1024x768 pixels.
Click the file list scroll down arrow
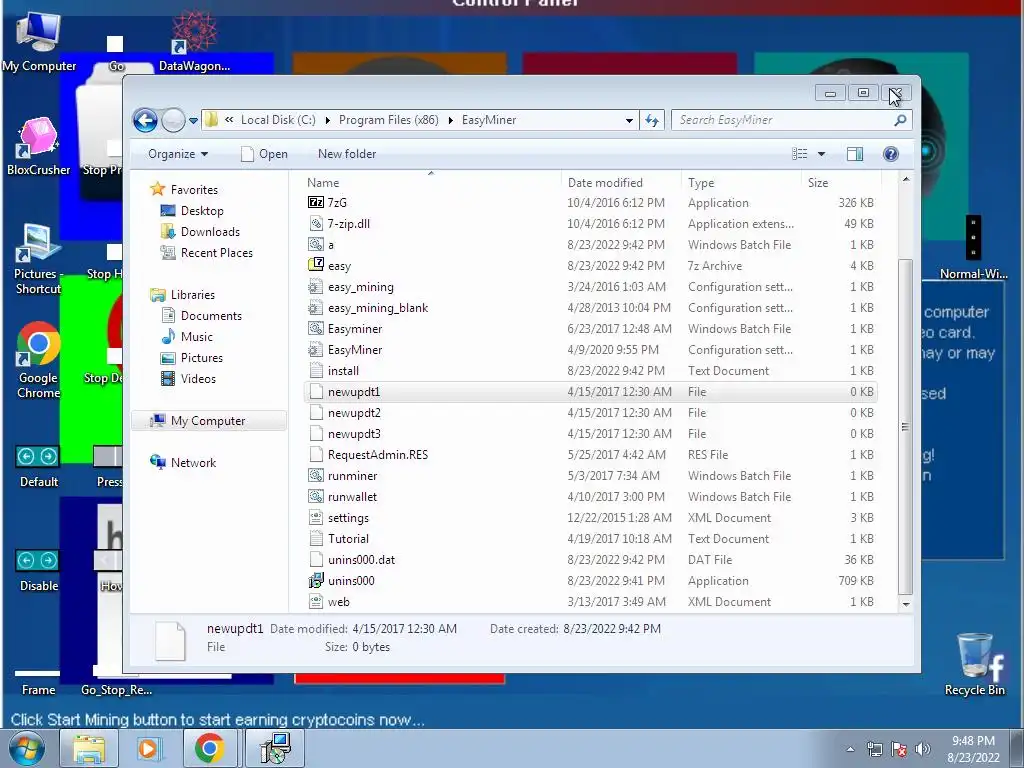coord(906,604)
